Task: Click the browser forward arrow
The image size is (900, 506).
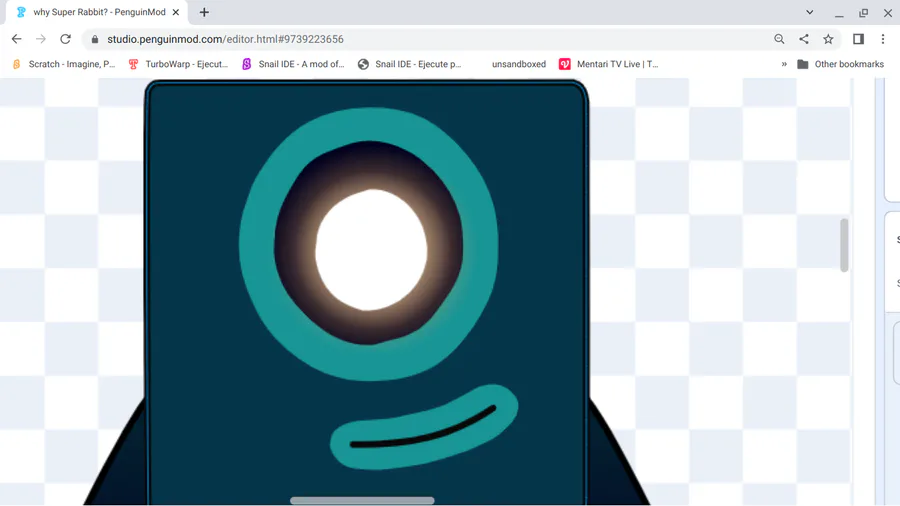Action: [41, 39]
